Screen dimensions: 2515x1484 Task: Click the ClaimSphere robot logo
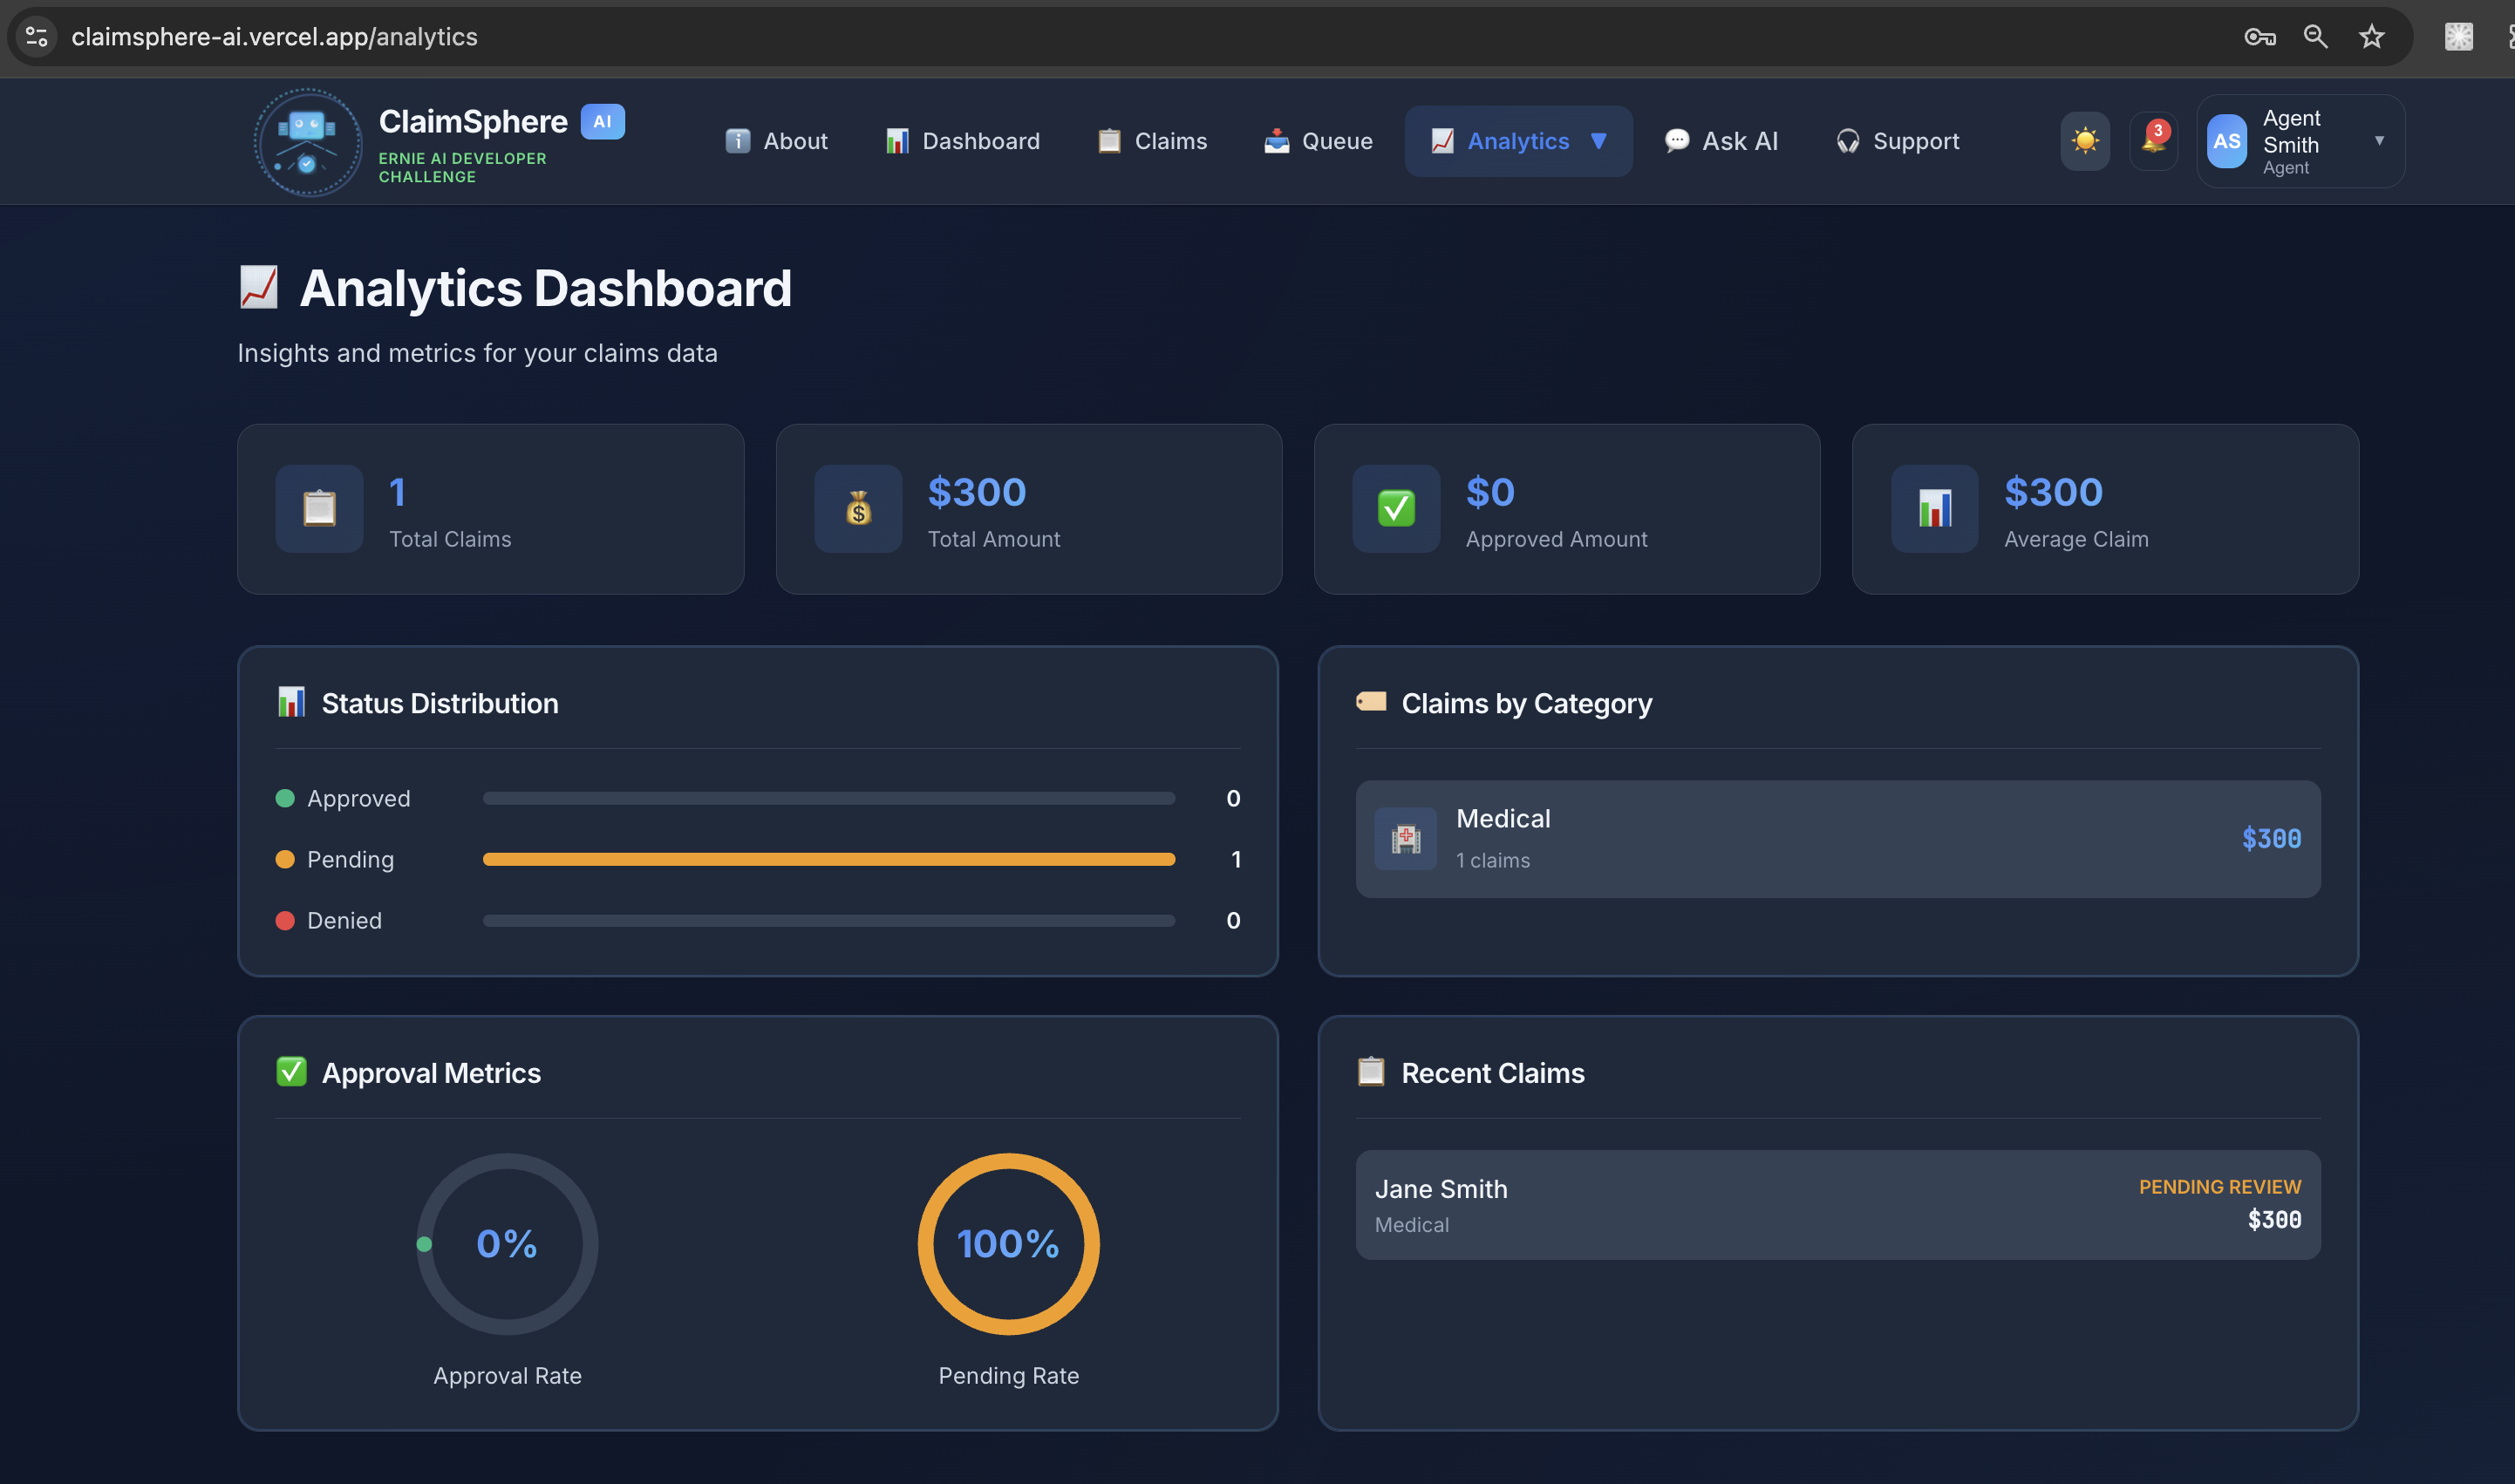click(x=307, y=142)
